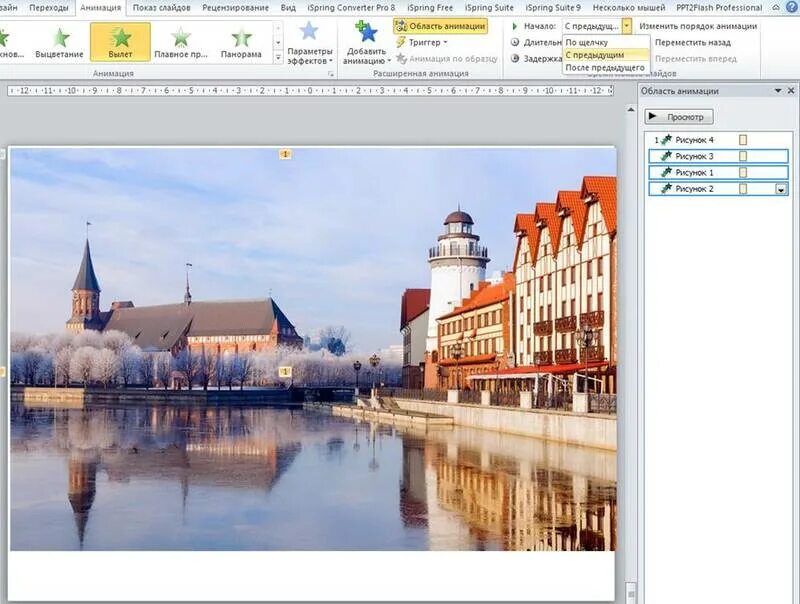This screenshot has width=800, height=604.
Task: Click the slide scroll up arrow
Action: coord(631,110)
